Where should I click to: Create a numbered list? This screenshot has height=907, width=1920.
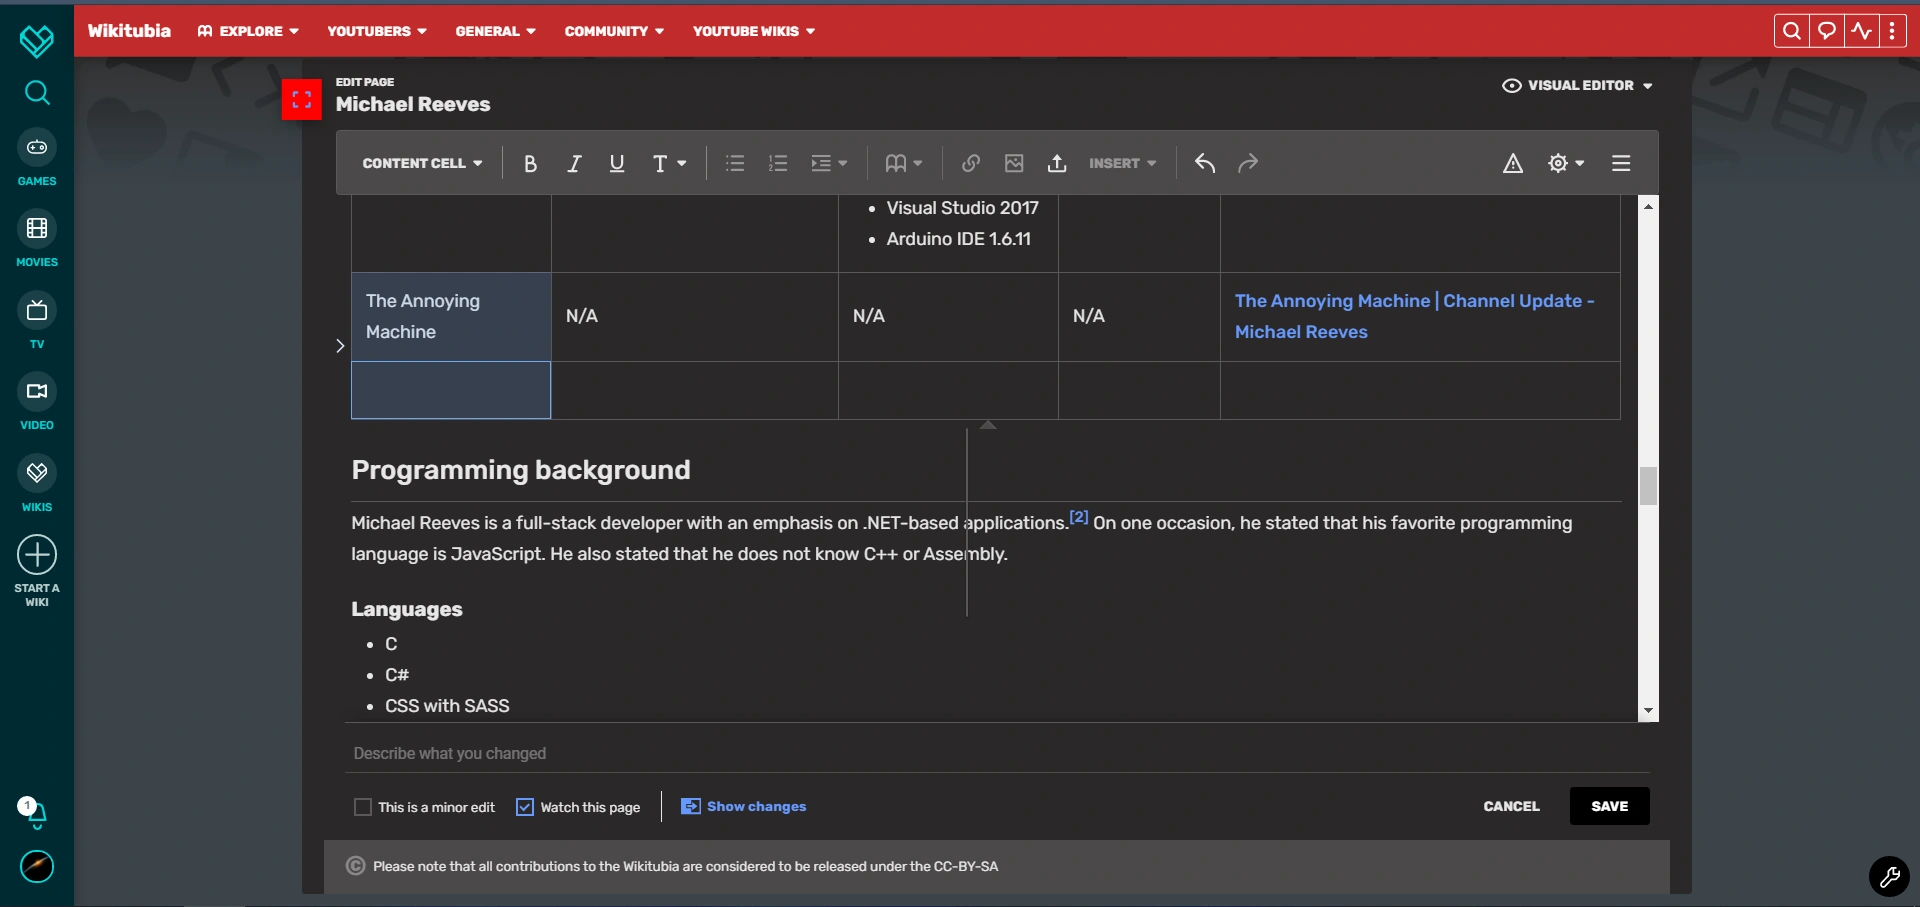[x=777, y=163]
